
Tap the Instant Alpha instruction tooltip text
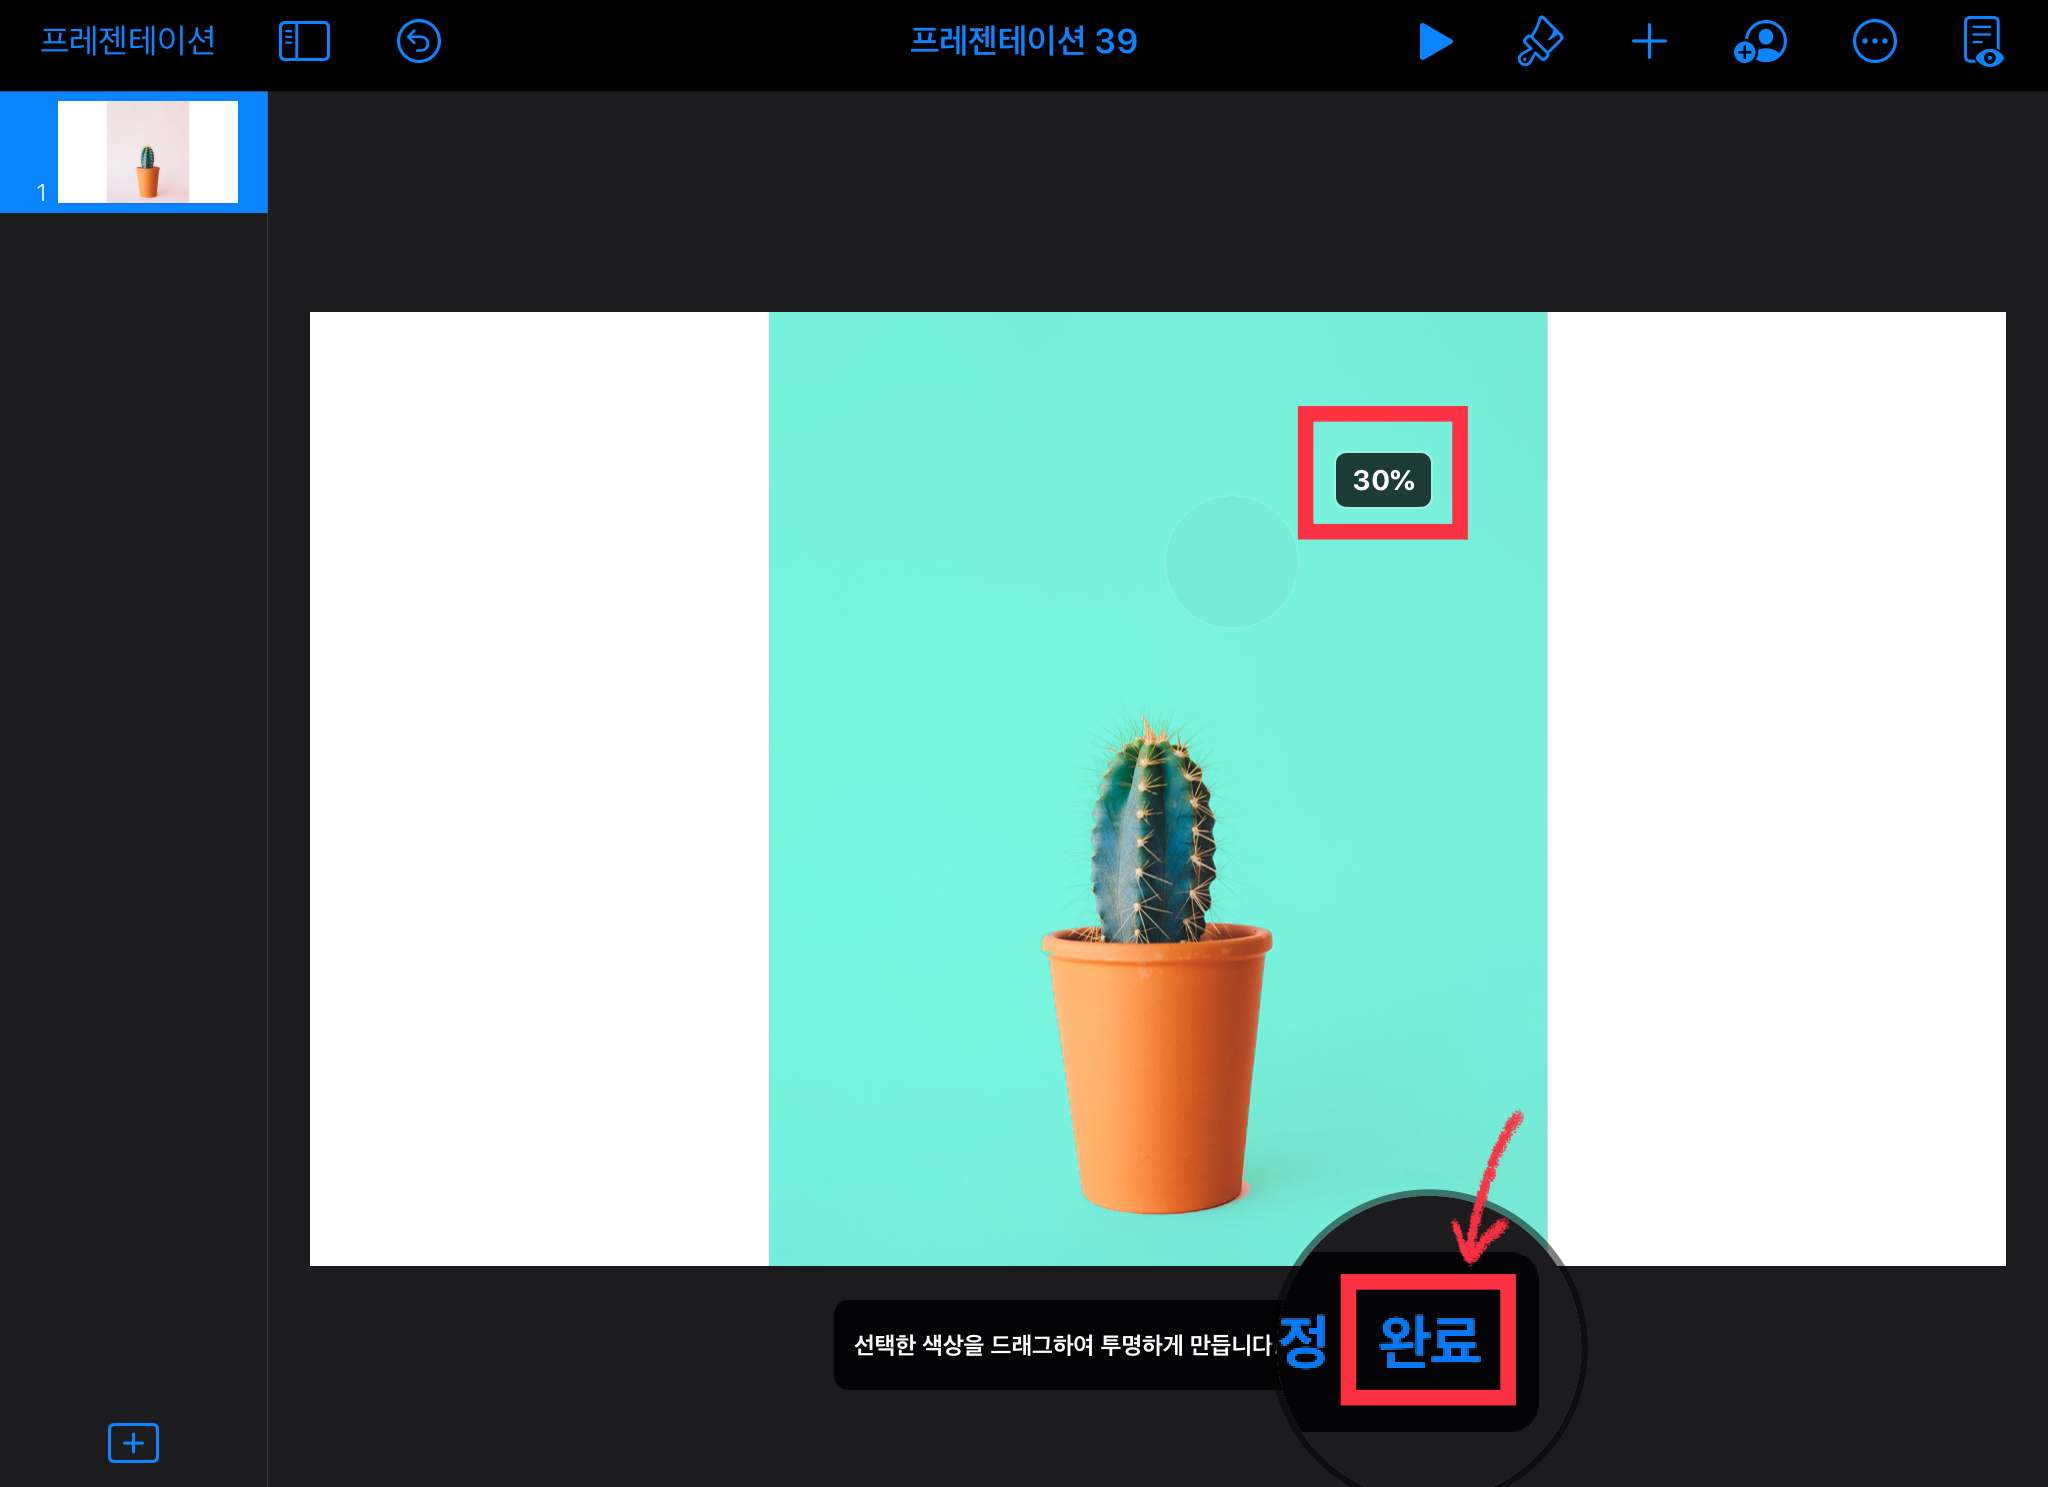(x=1060, y=1345)
